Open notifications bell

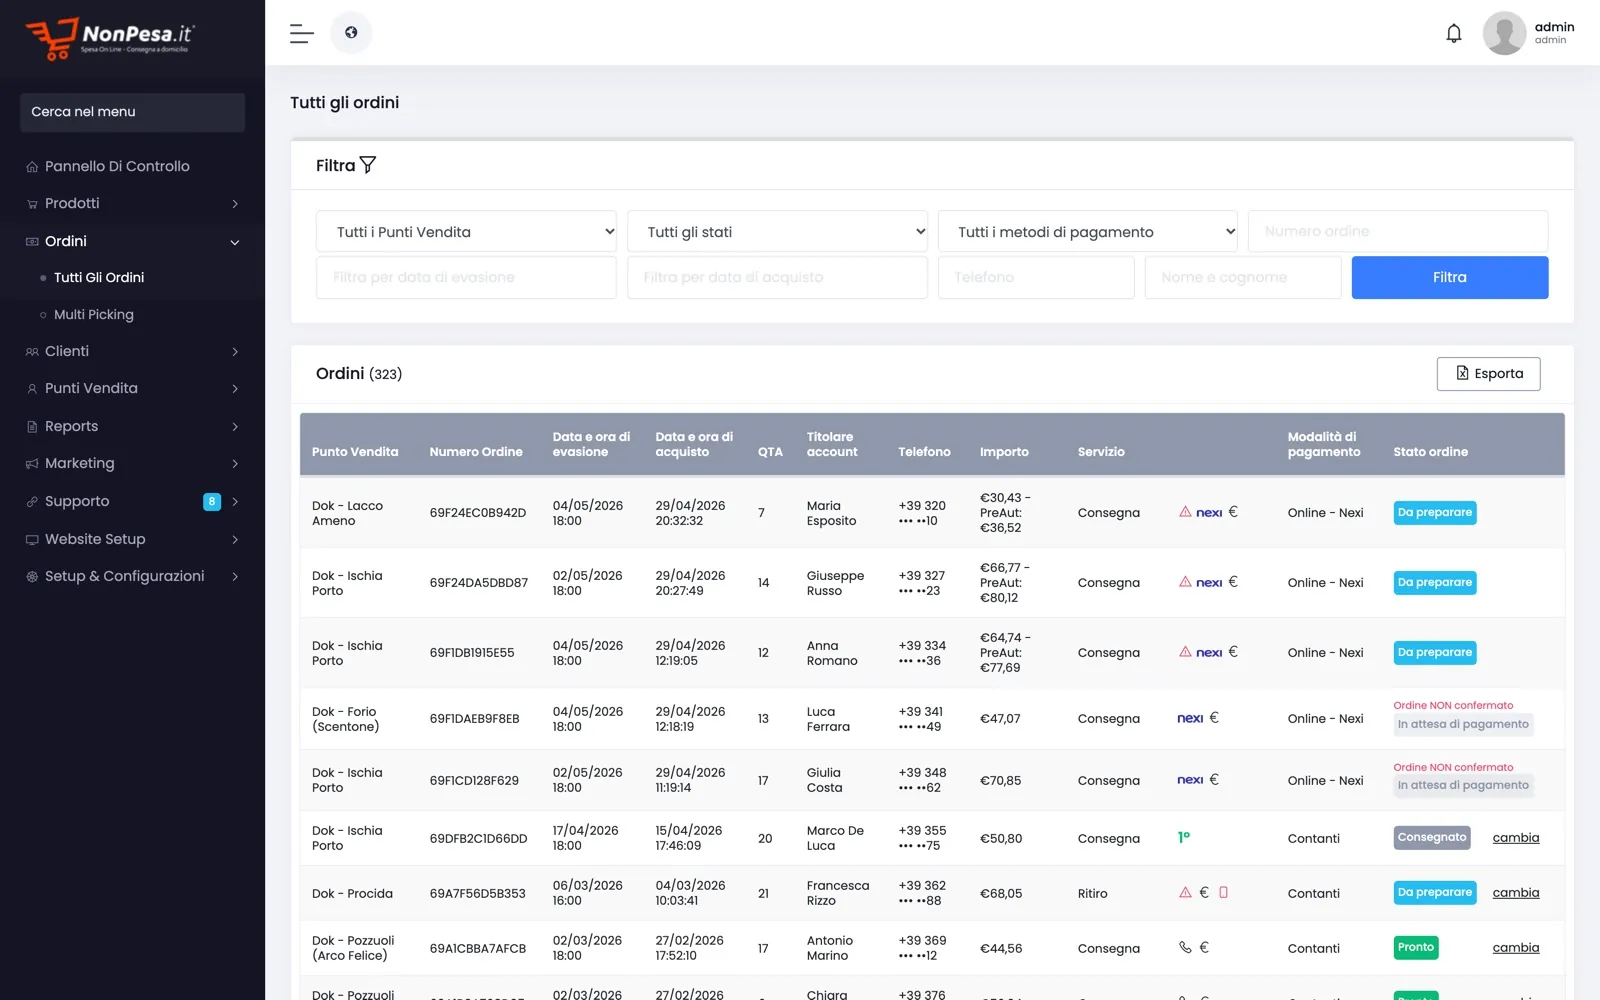coord(1454,33)
